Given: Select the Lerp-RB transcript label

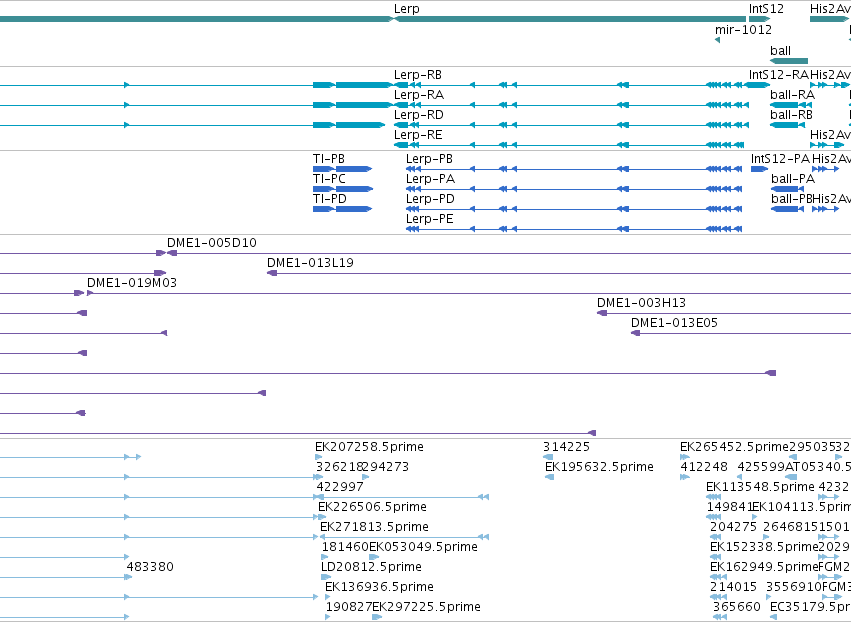Looking at the screenshot, I should click(x=418, y=74).
